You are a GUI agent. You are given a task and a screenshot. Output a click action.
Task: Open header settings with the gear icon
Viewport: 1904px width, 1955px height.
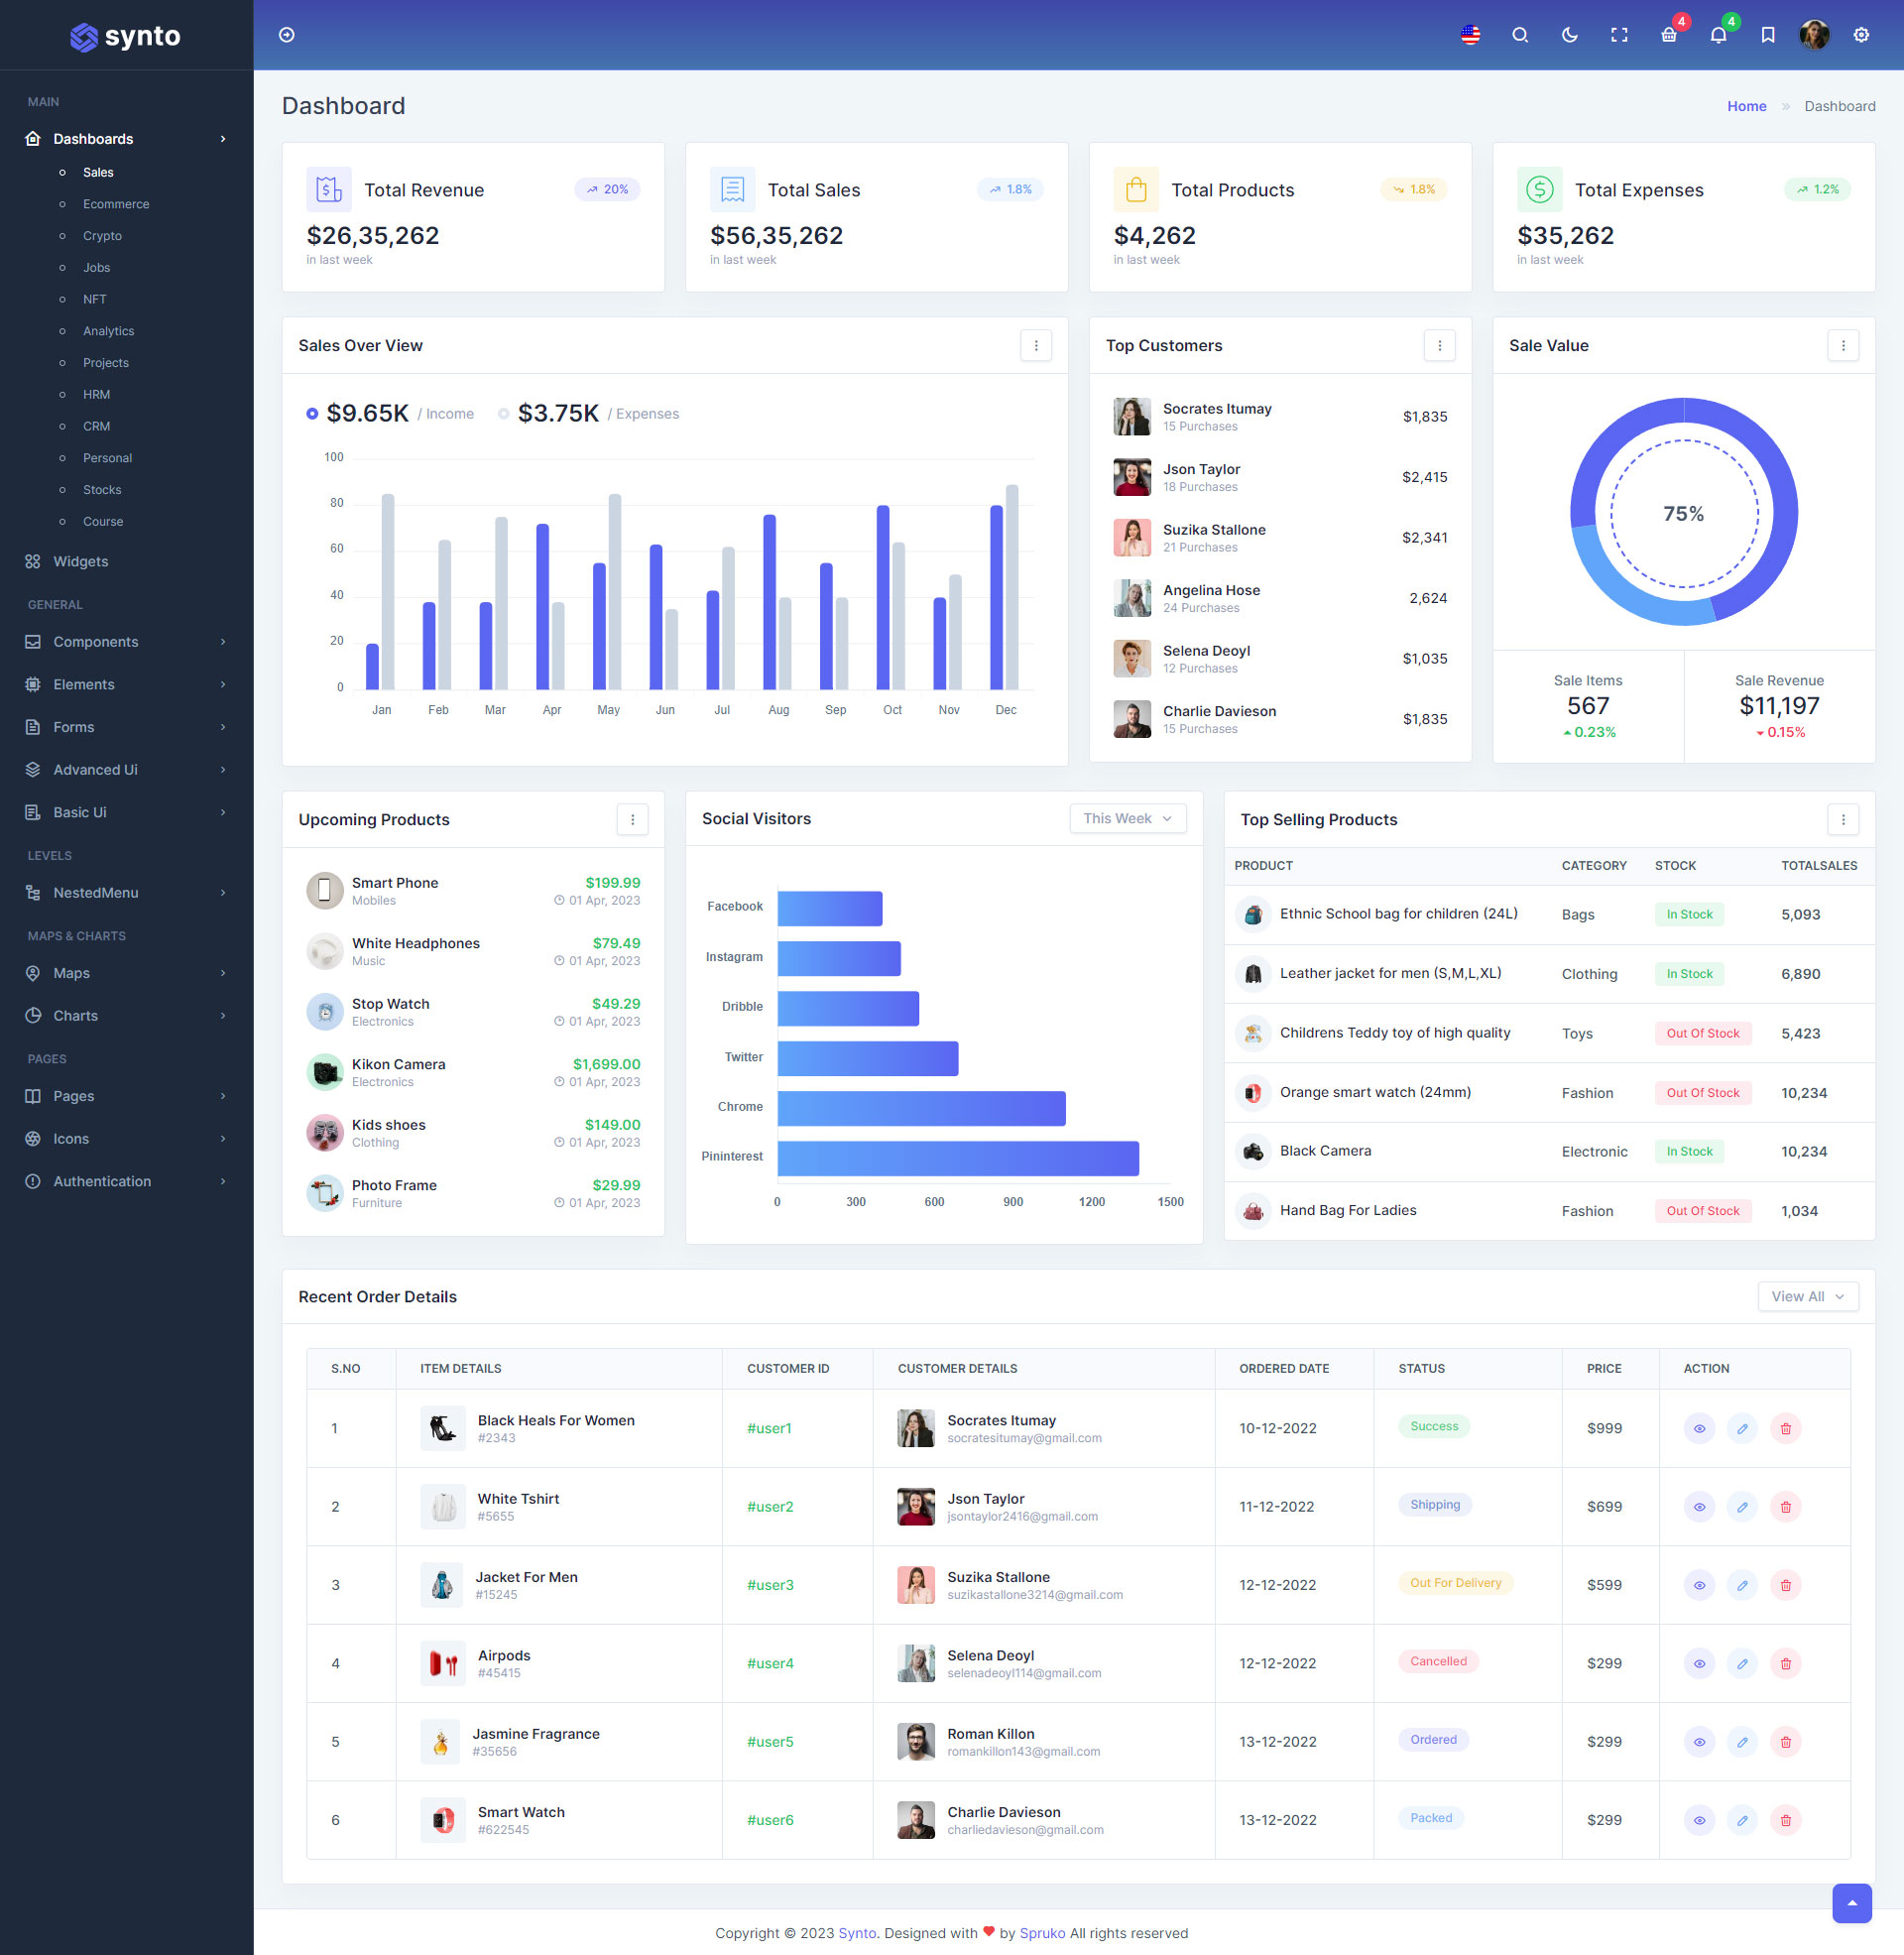(1860, 34)
